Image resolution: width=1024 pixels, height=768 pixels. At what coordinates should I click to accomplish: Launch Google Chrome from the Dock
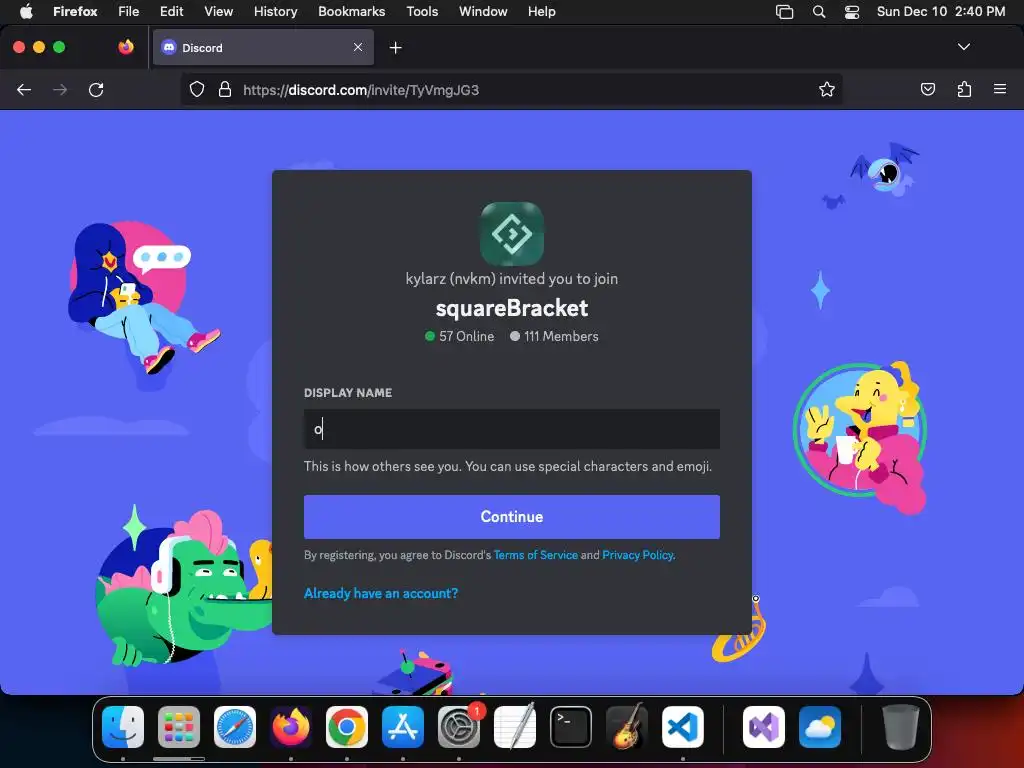pos(347,727)
